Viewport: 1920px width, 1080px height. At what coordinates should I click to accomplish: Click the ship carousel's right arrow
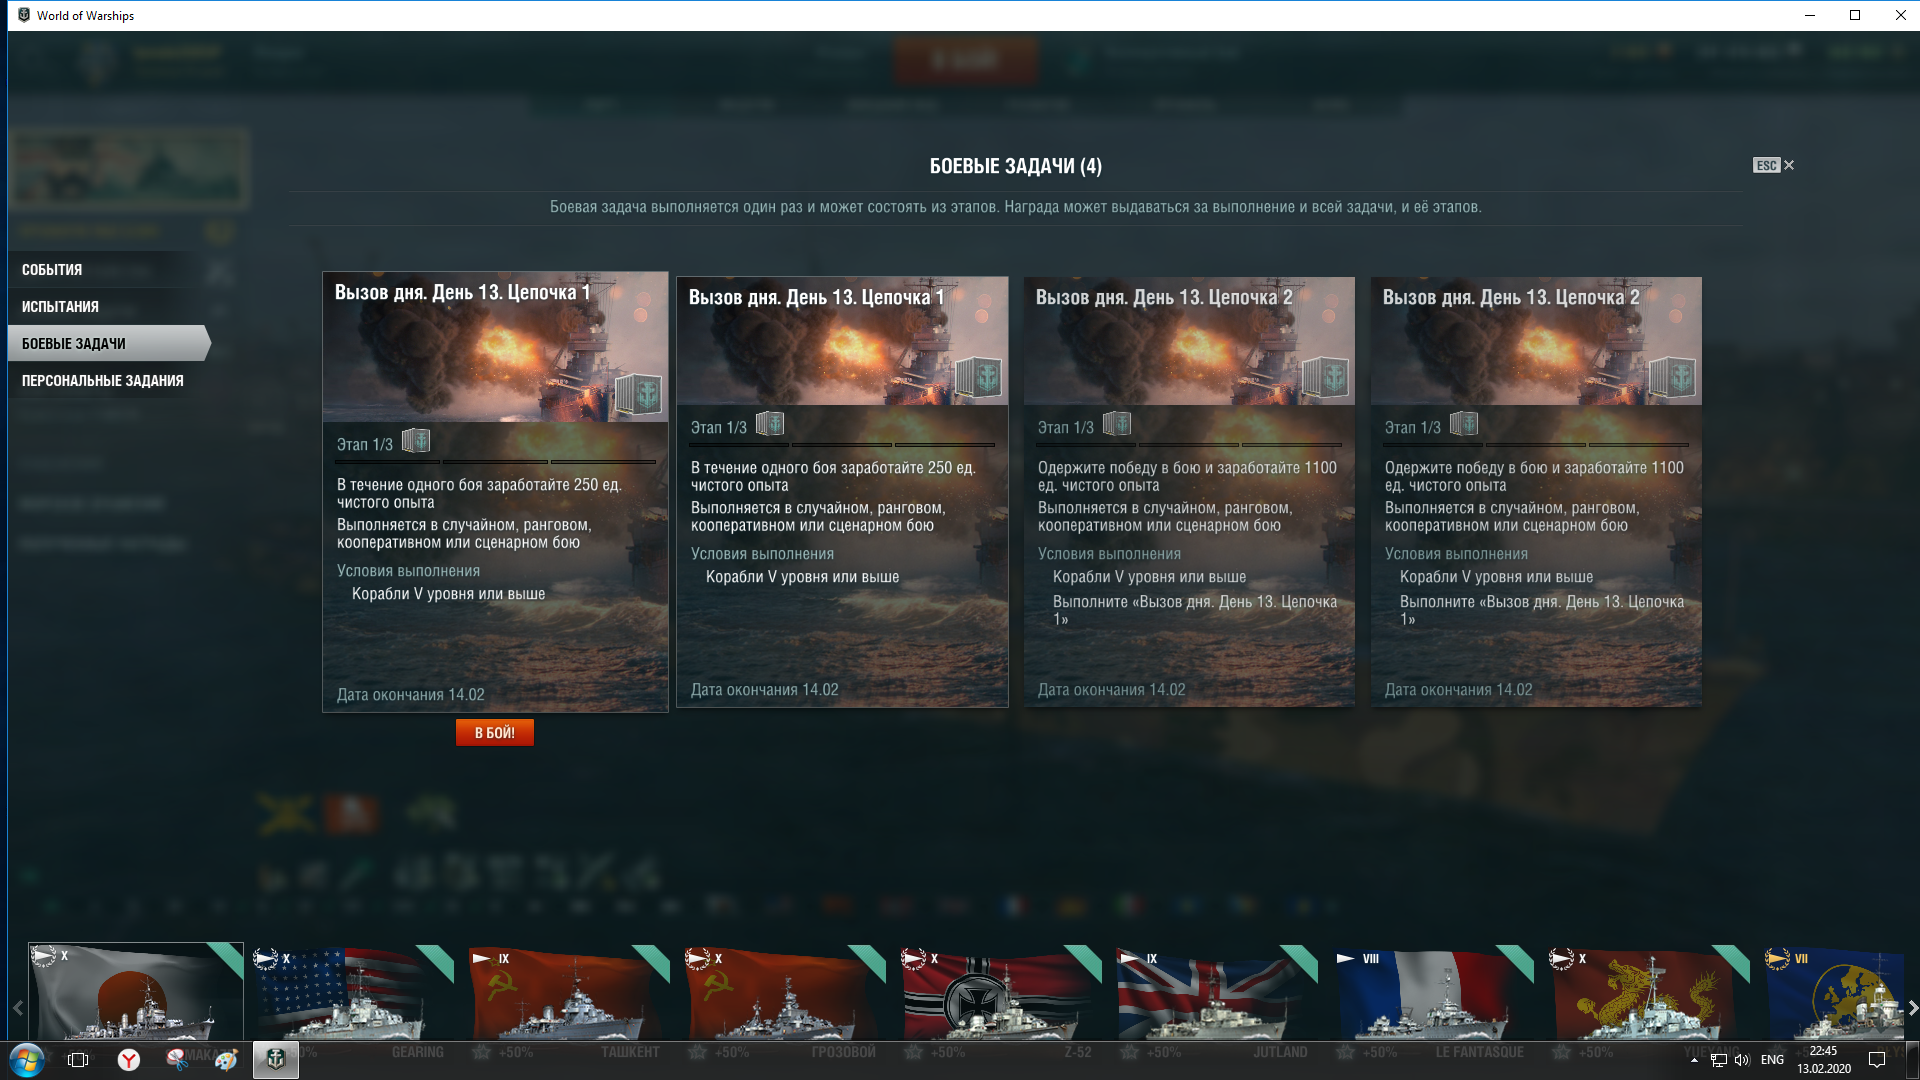(1912, 1008)
